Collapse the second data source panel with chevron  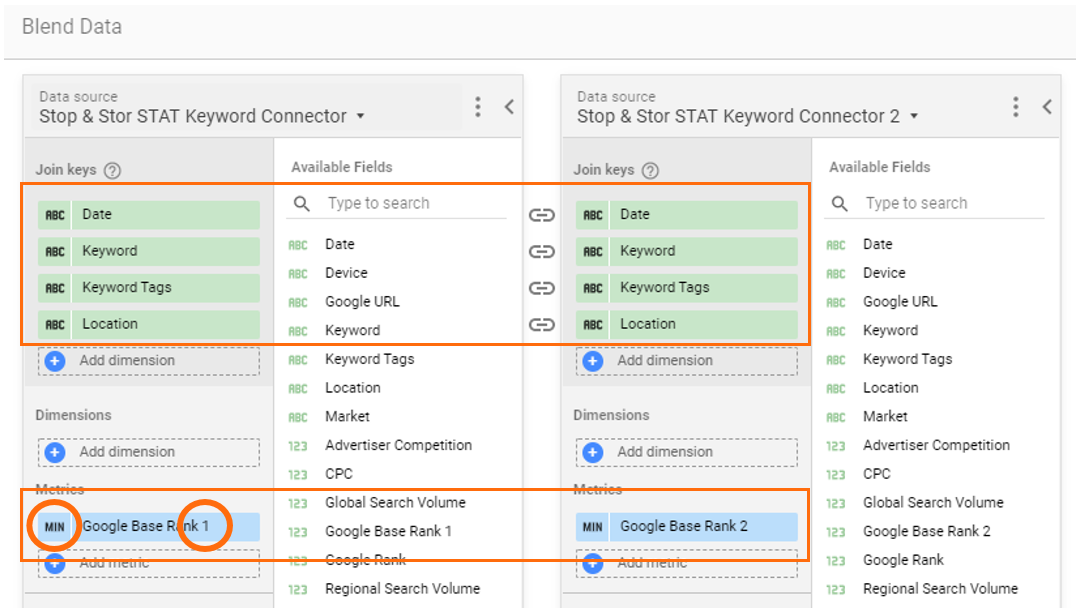1047,107
